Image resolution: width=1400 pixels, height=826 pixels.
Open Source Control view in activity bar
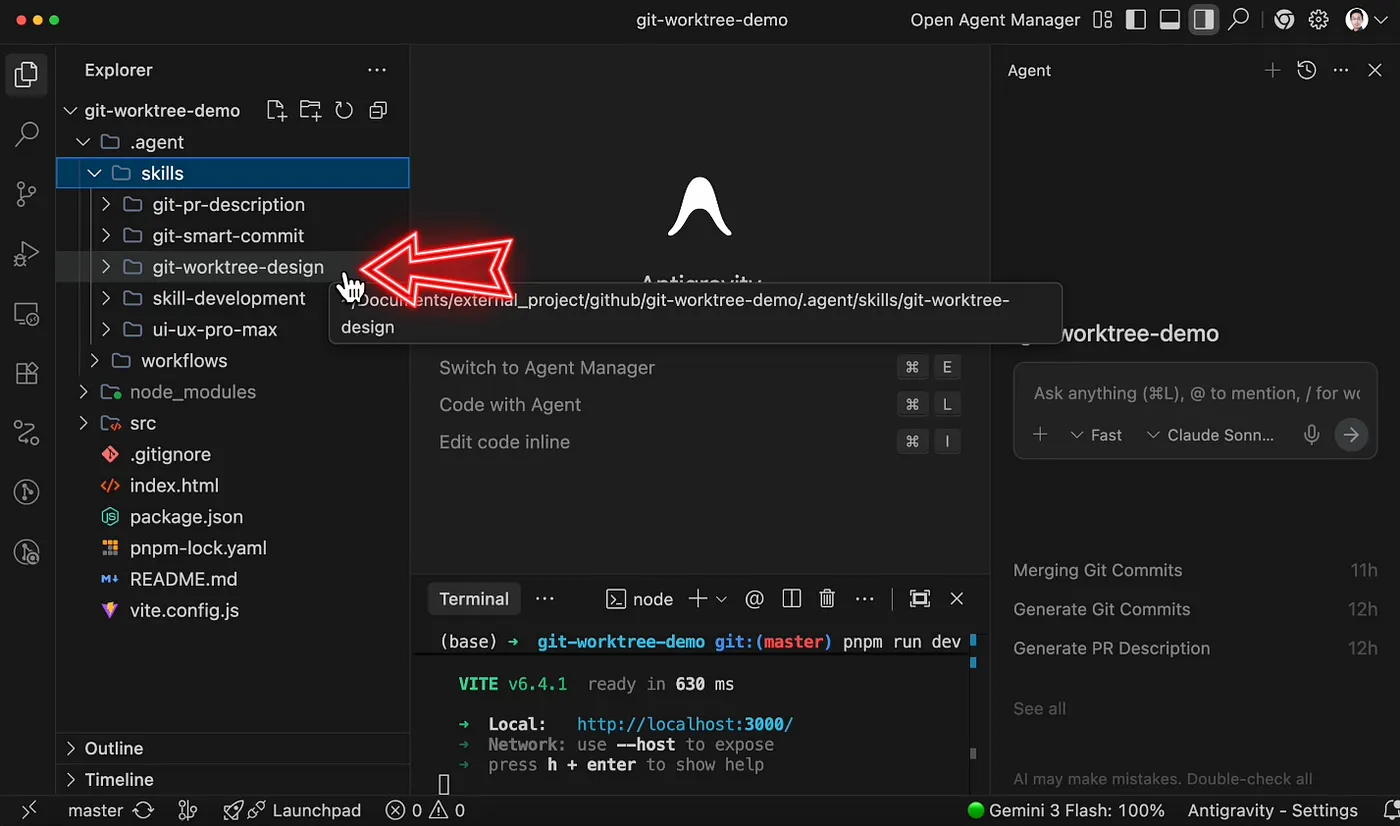click(27, 194)
